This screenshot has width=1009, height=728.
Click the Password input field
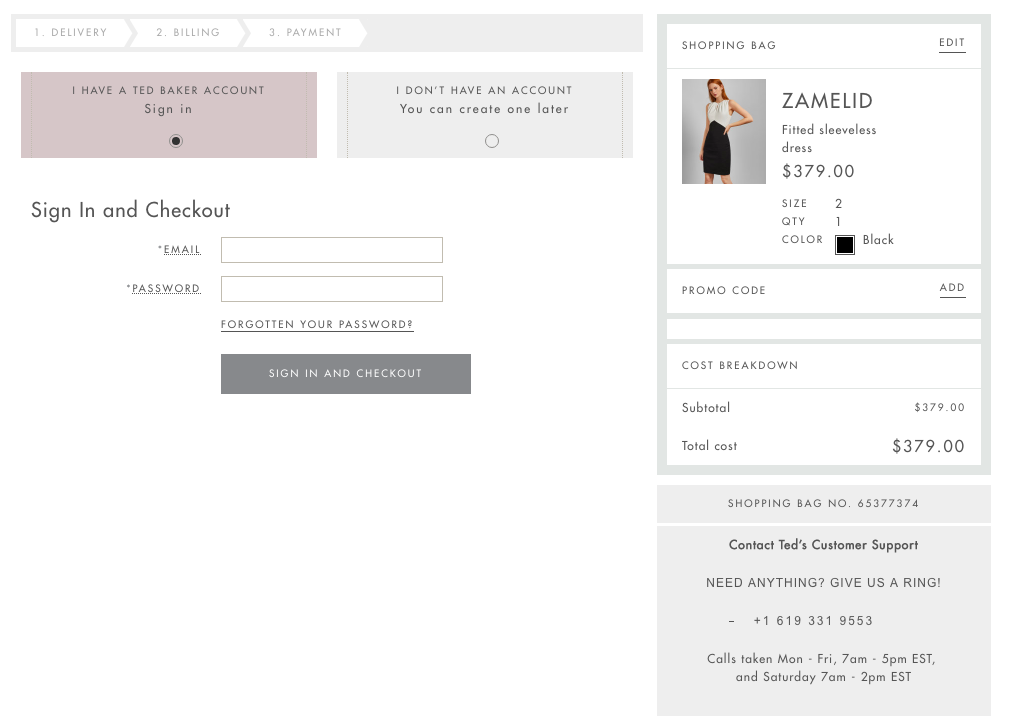tap(331, 289)
